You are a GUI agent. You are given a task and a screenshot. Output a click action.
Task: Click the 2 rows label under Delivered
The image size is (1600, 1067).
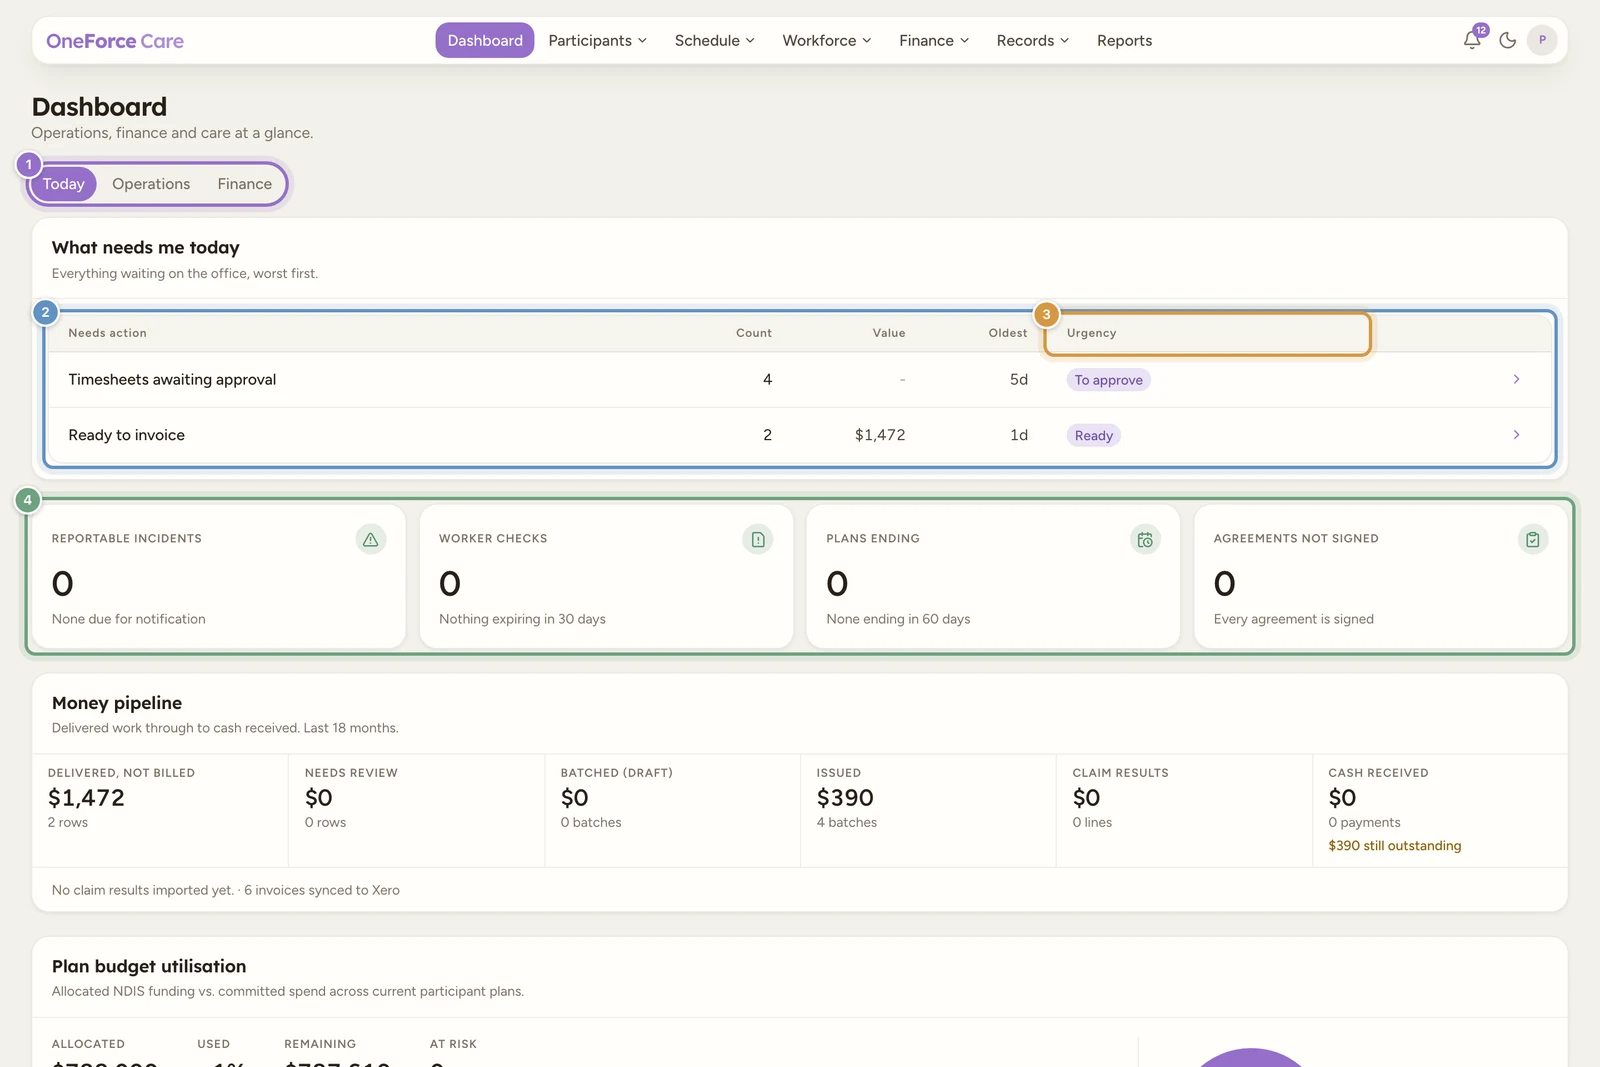[68, 822]
